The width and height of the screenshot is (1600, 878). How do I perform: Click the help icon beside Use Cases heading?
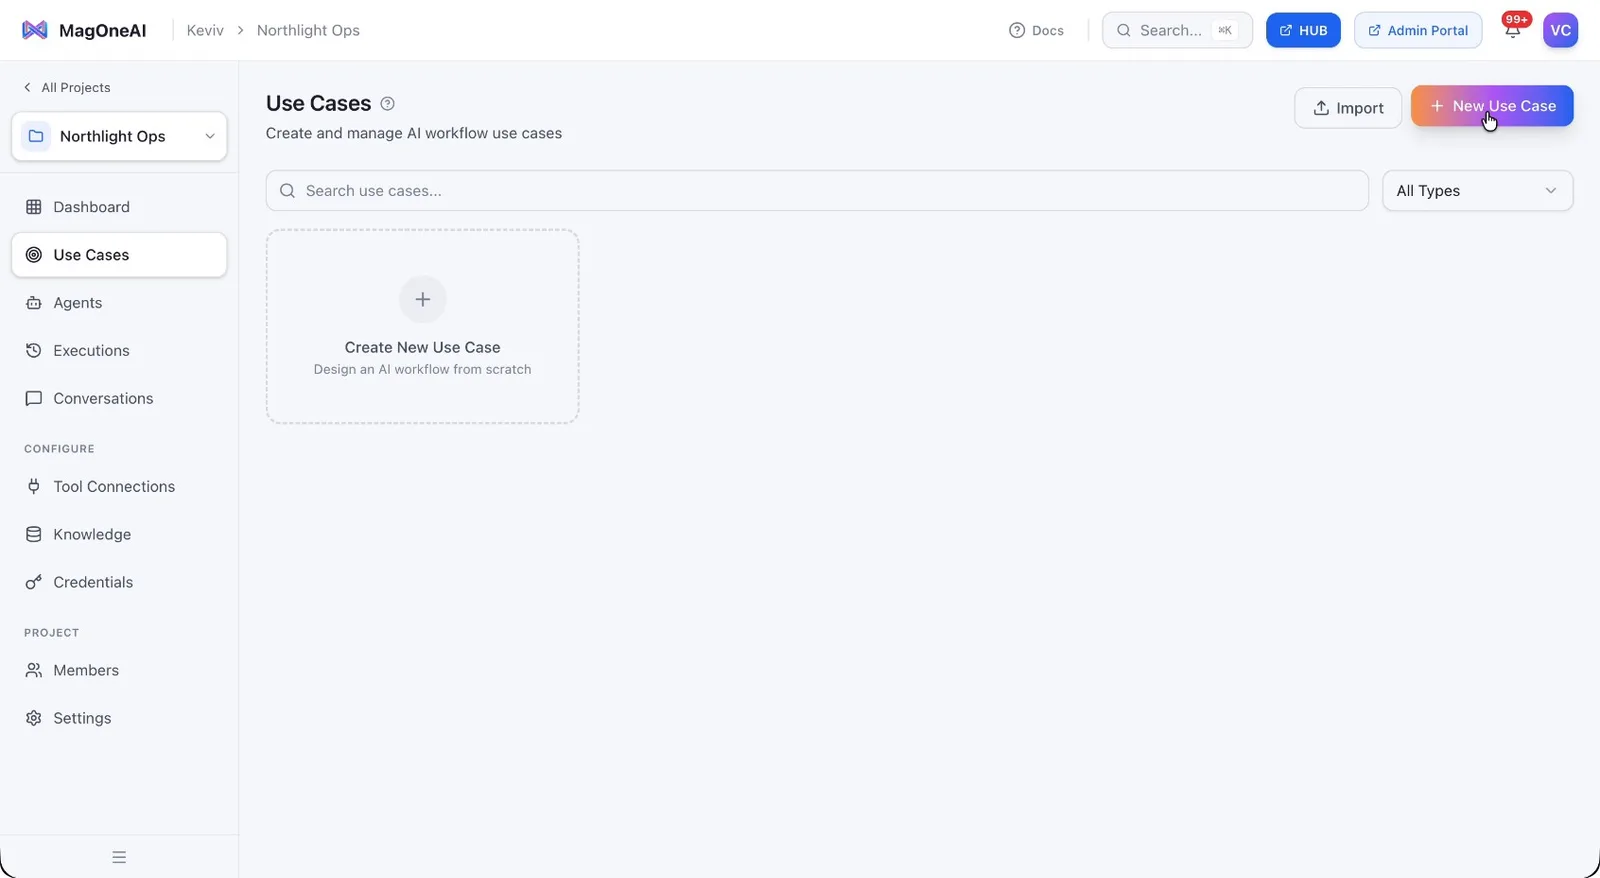pos(387,103)
